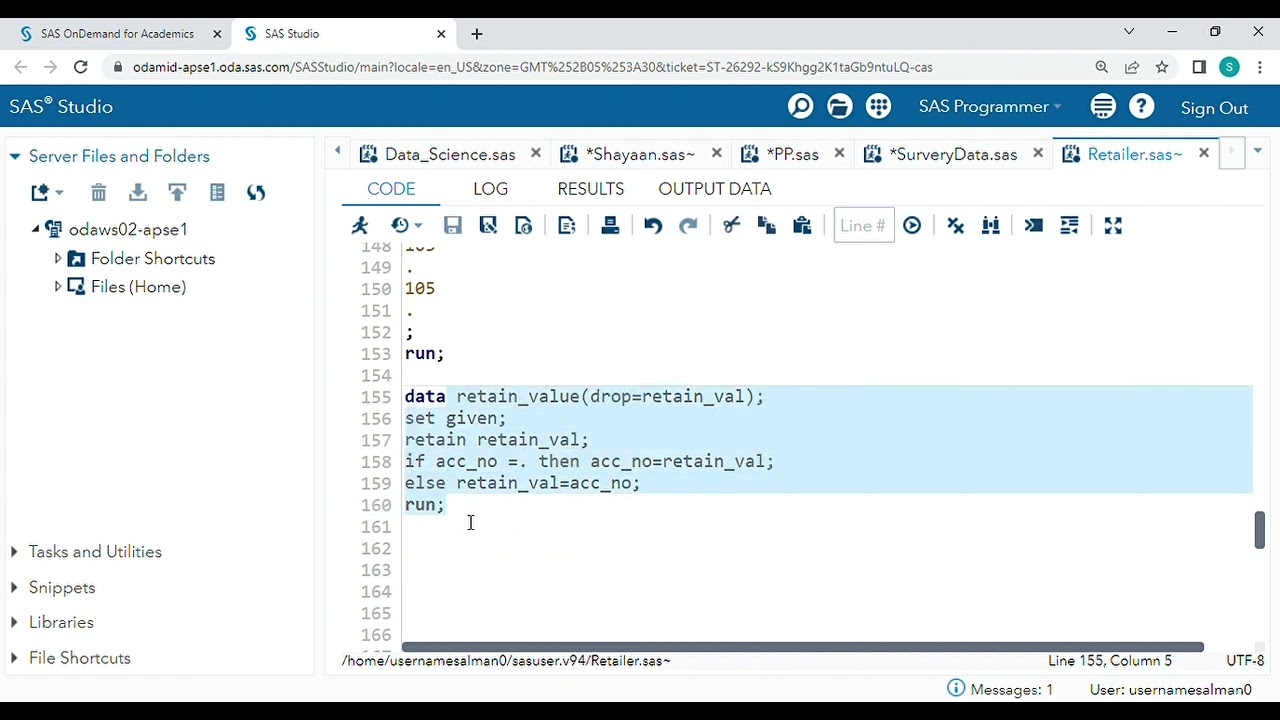Click the Line # input field
The height and width of the screenshot is (720, 1280).
(x=863, y=226)
